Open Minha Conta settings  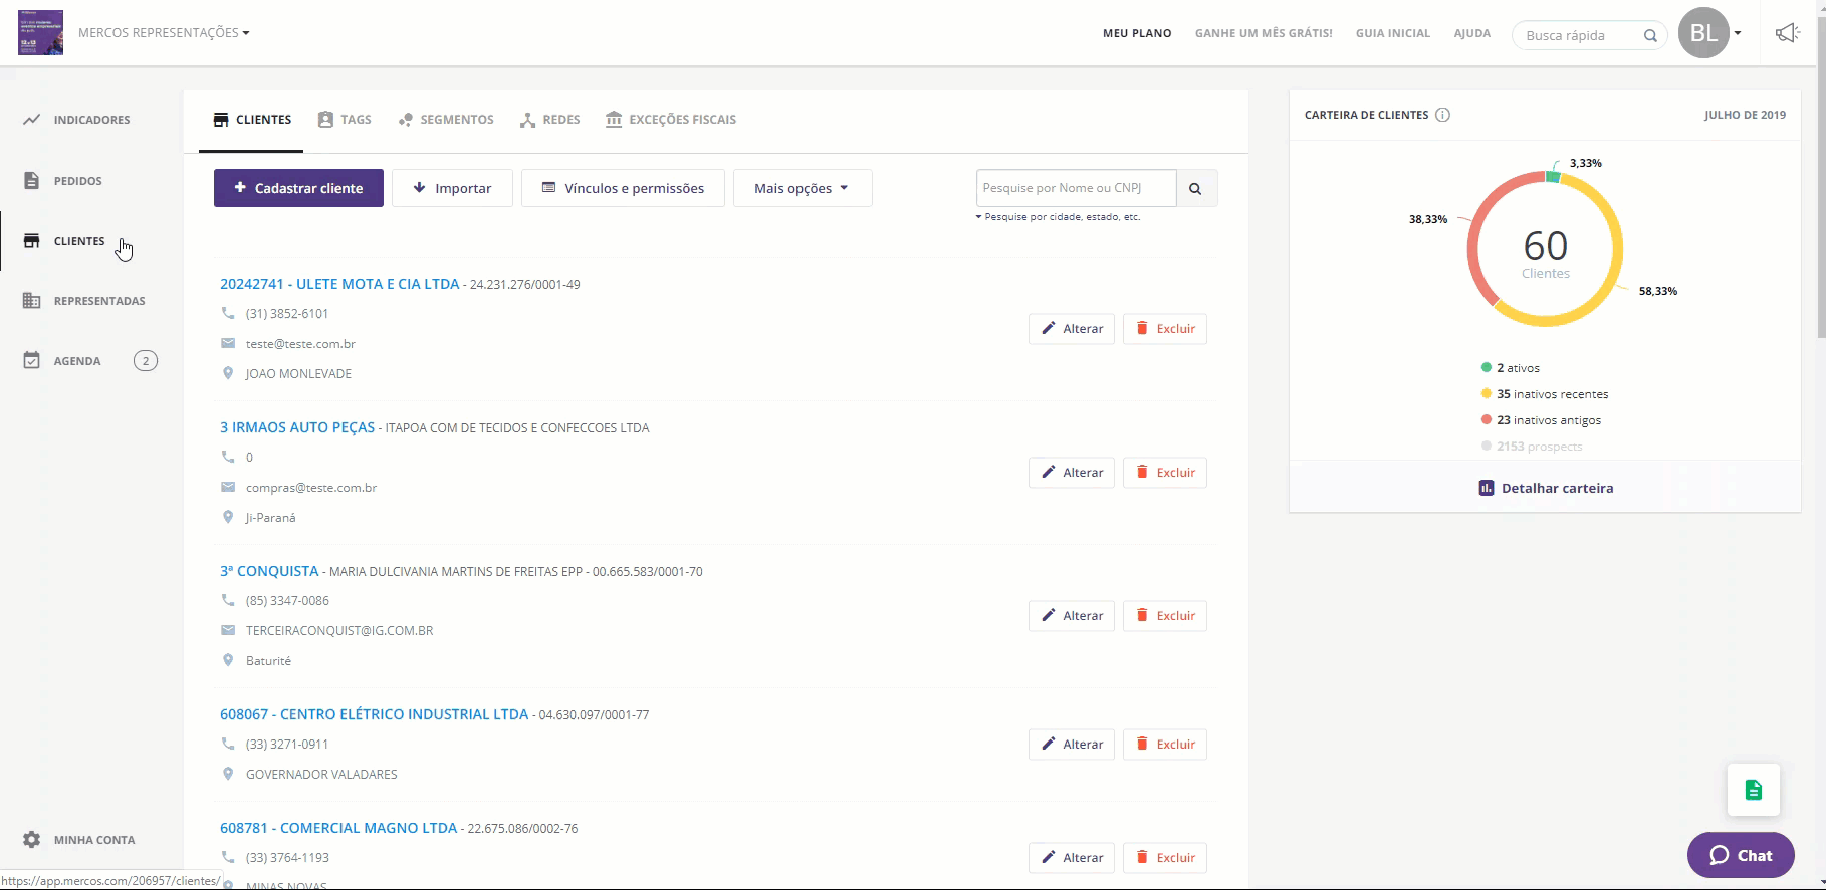pyautogui.click(x=94, y=840)
